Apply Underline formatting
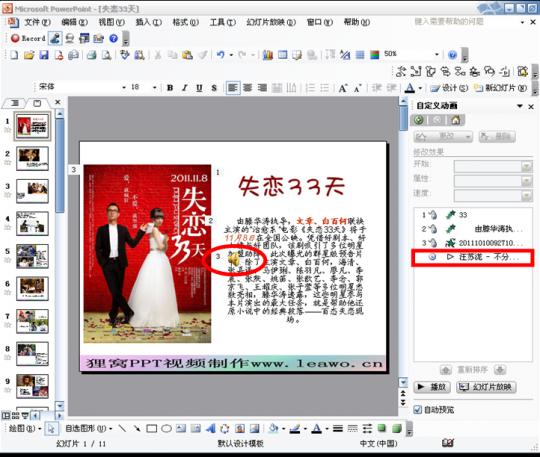540x457 pixels. (x=199, y=88)
